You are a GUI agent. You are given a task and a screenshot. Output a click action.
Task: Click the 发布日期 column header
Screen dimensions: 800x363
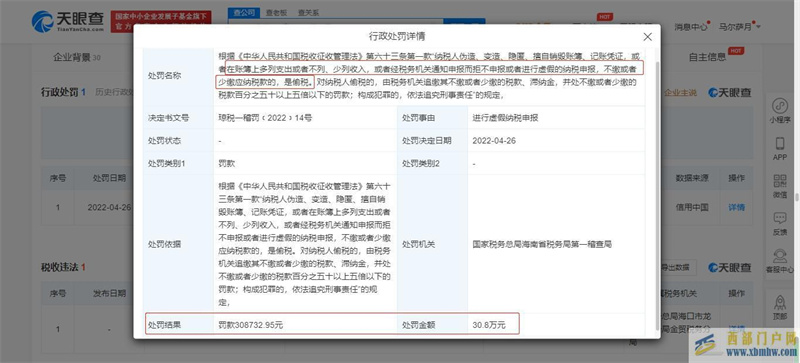109,294
